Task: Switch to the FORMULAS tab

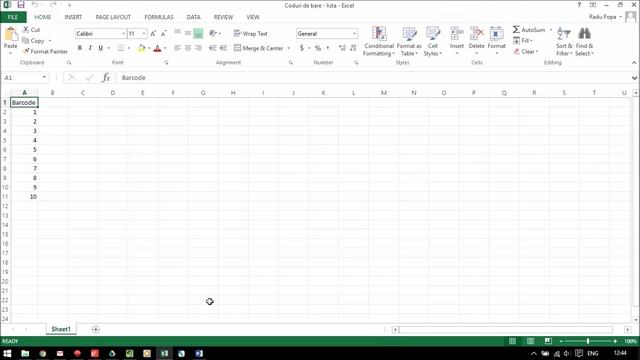Action: click(x=159, y=17)
